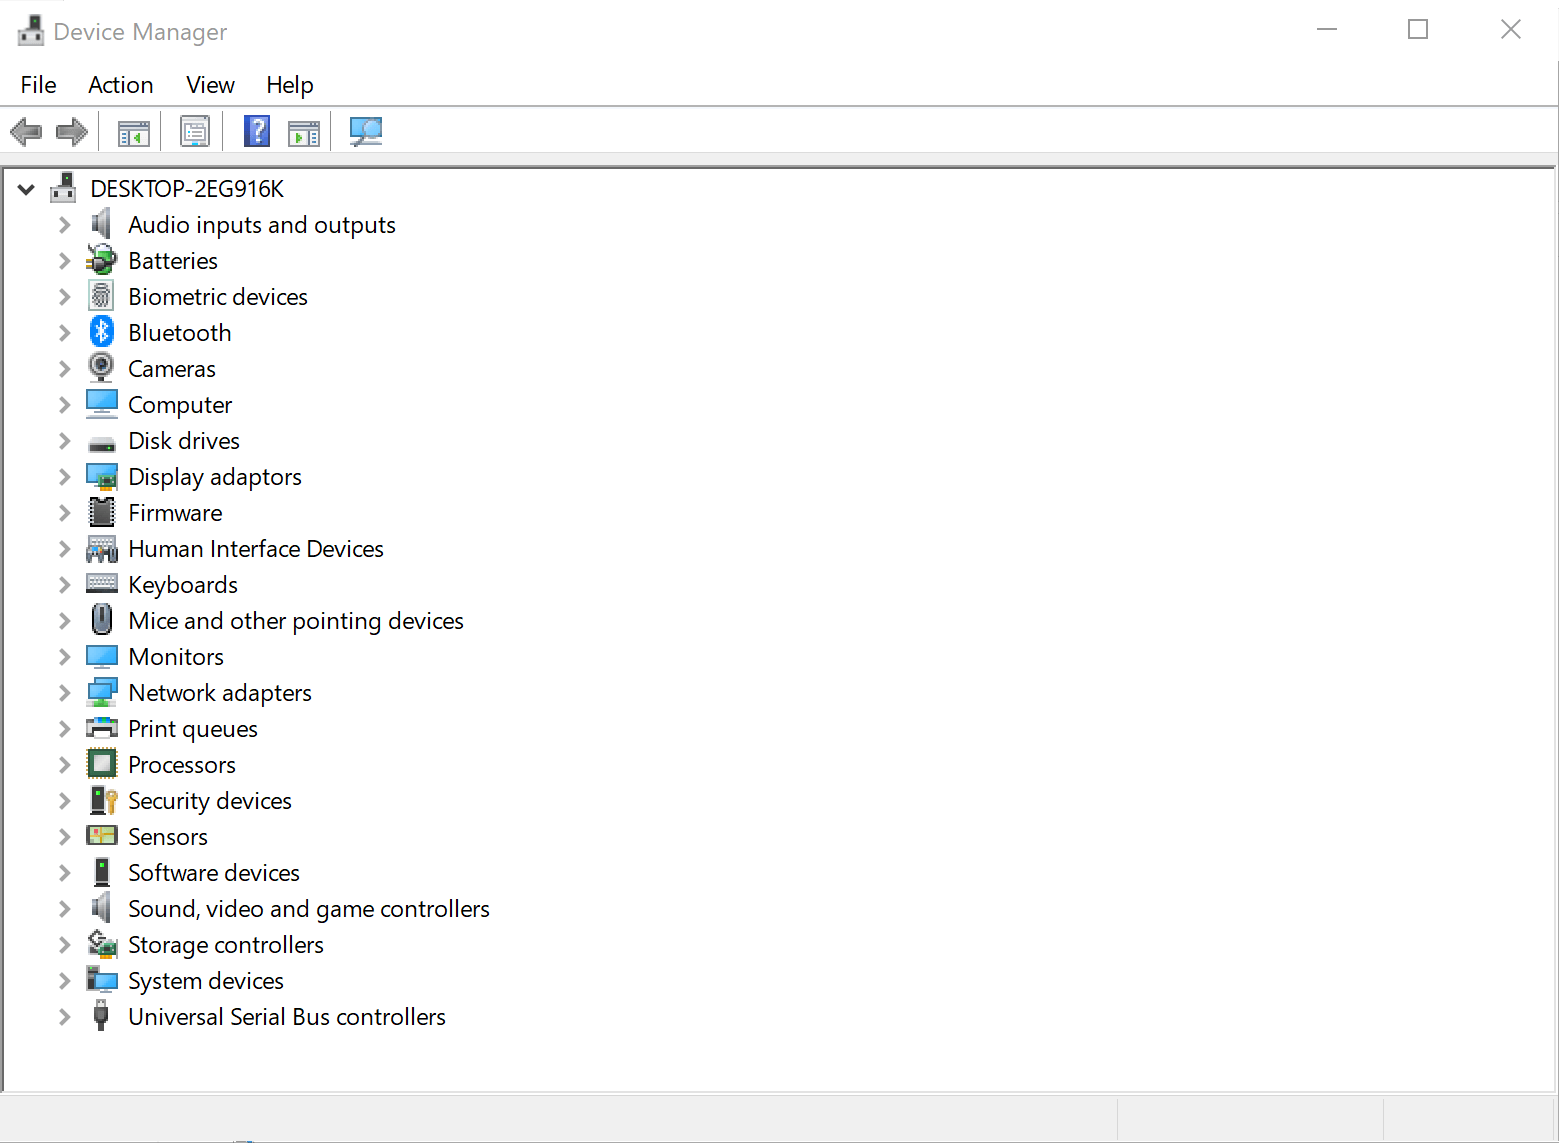Click the Show/Hide Action Pane toolbar icon
This screenshot has height=1143, width=1559.
pyautogui.click(x=303, y=132)
